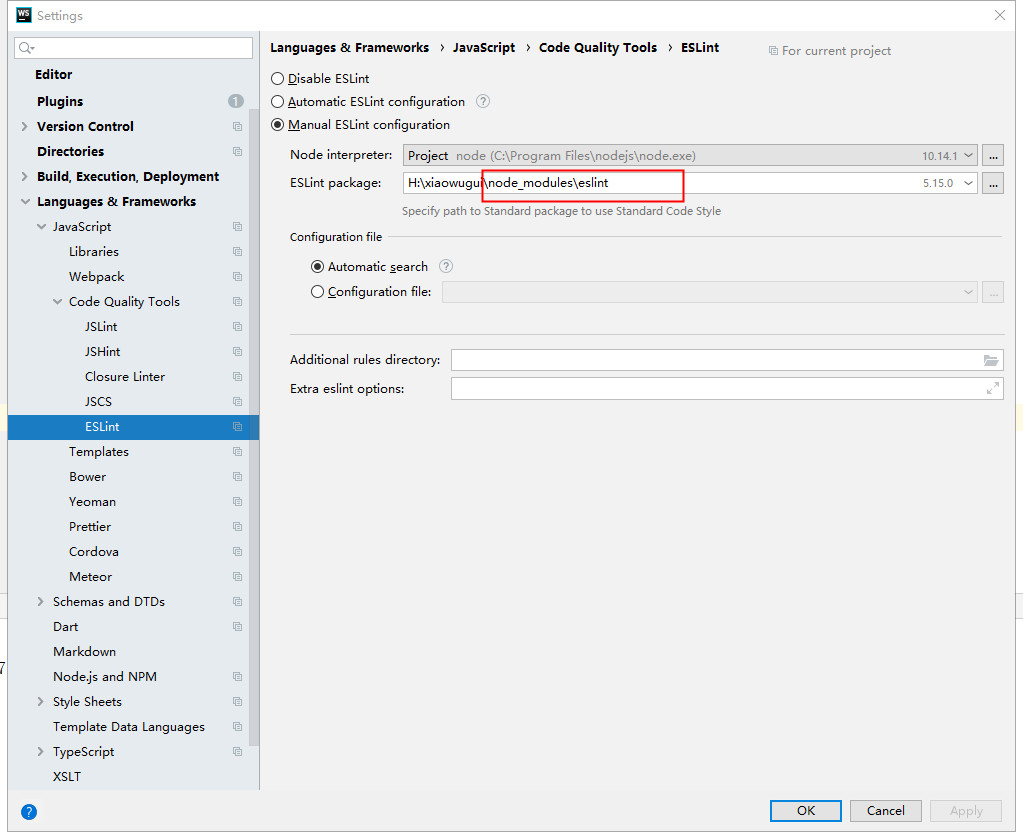Click the Code Quality Tools breadcrumb

[598, 48]
